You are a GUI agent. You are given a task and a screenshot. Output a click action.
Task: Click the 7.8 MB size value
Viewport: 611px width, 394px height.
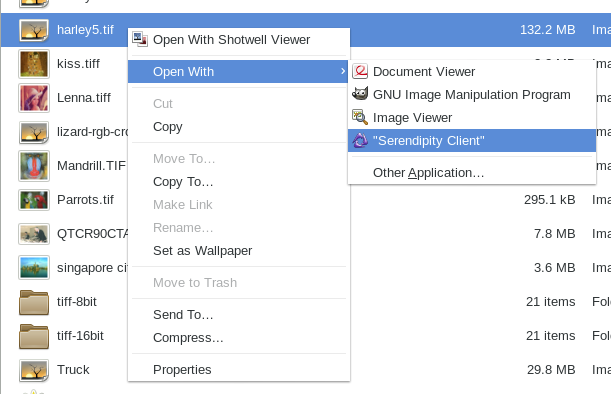coord(554,233)
